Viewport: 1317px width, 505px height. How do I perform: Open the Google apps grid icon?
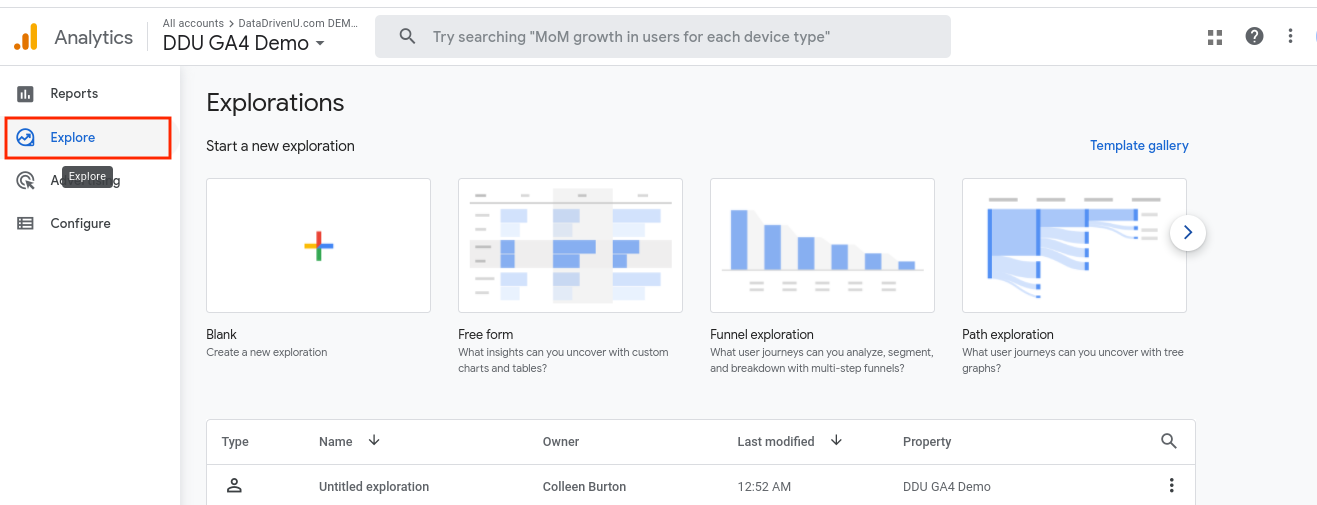click(1215, 37)
